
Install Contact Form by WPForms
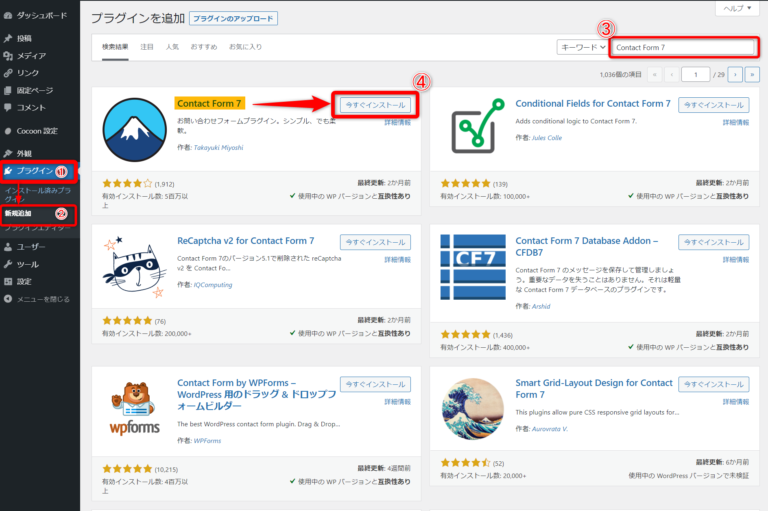[x=375, y=384]
